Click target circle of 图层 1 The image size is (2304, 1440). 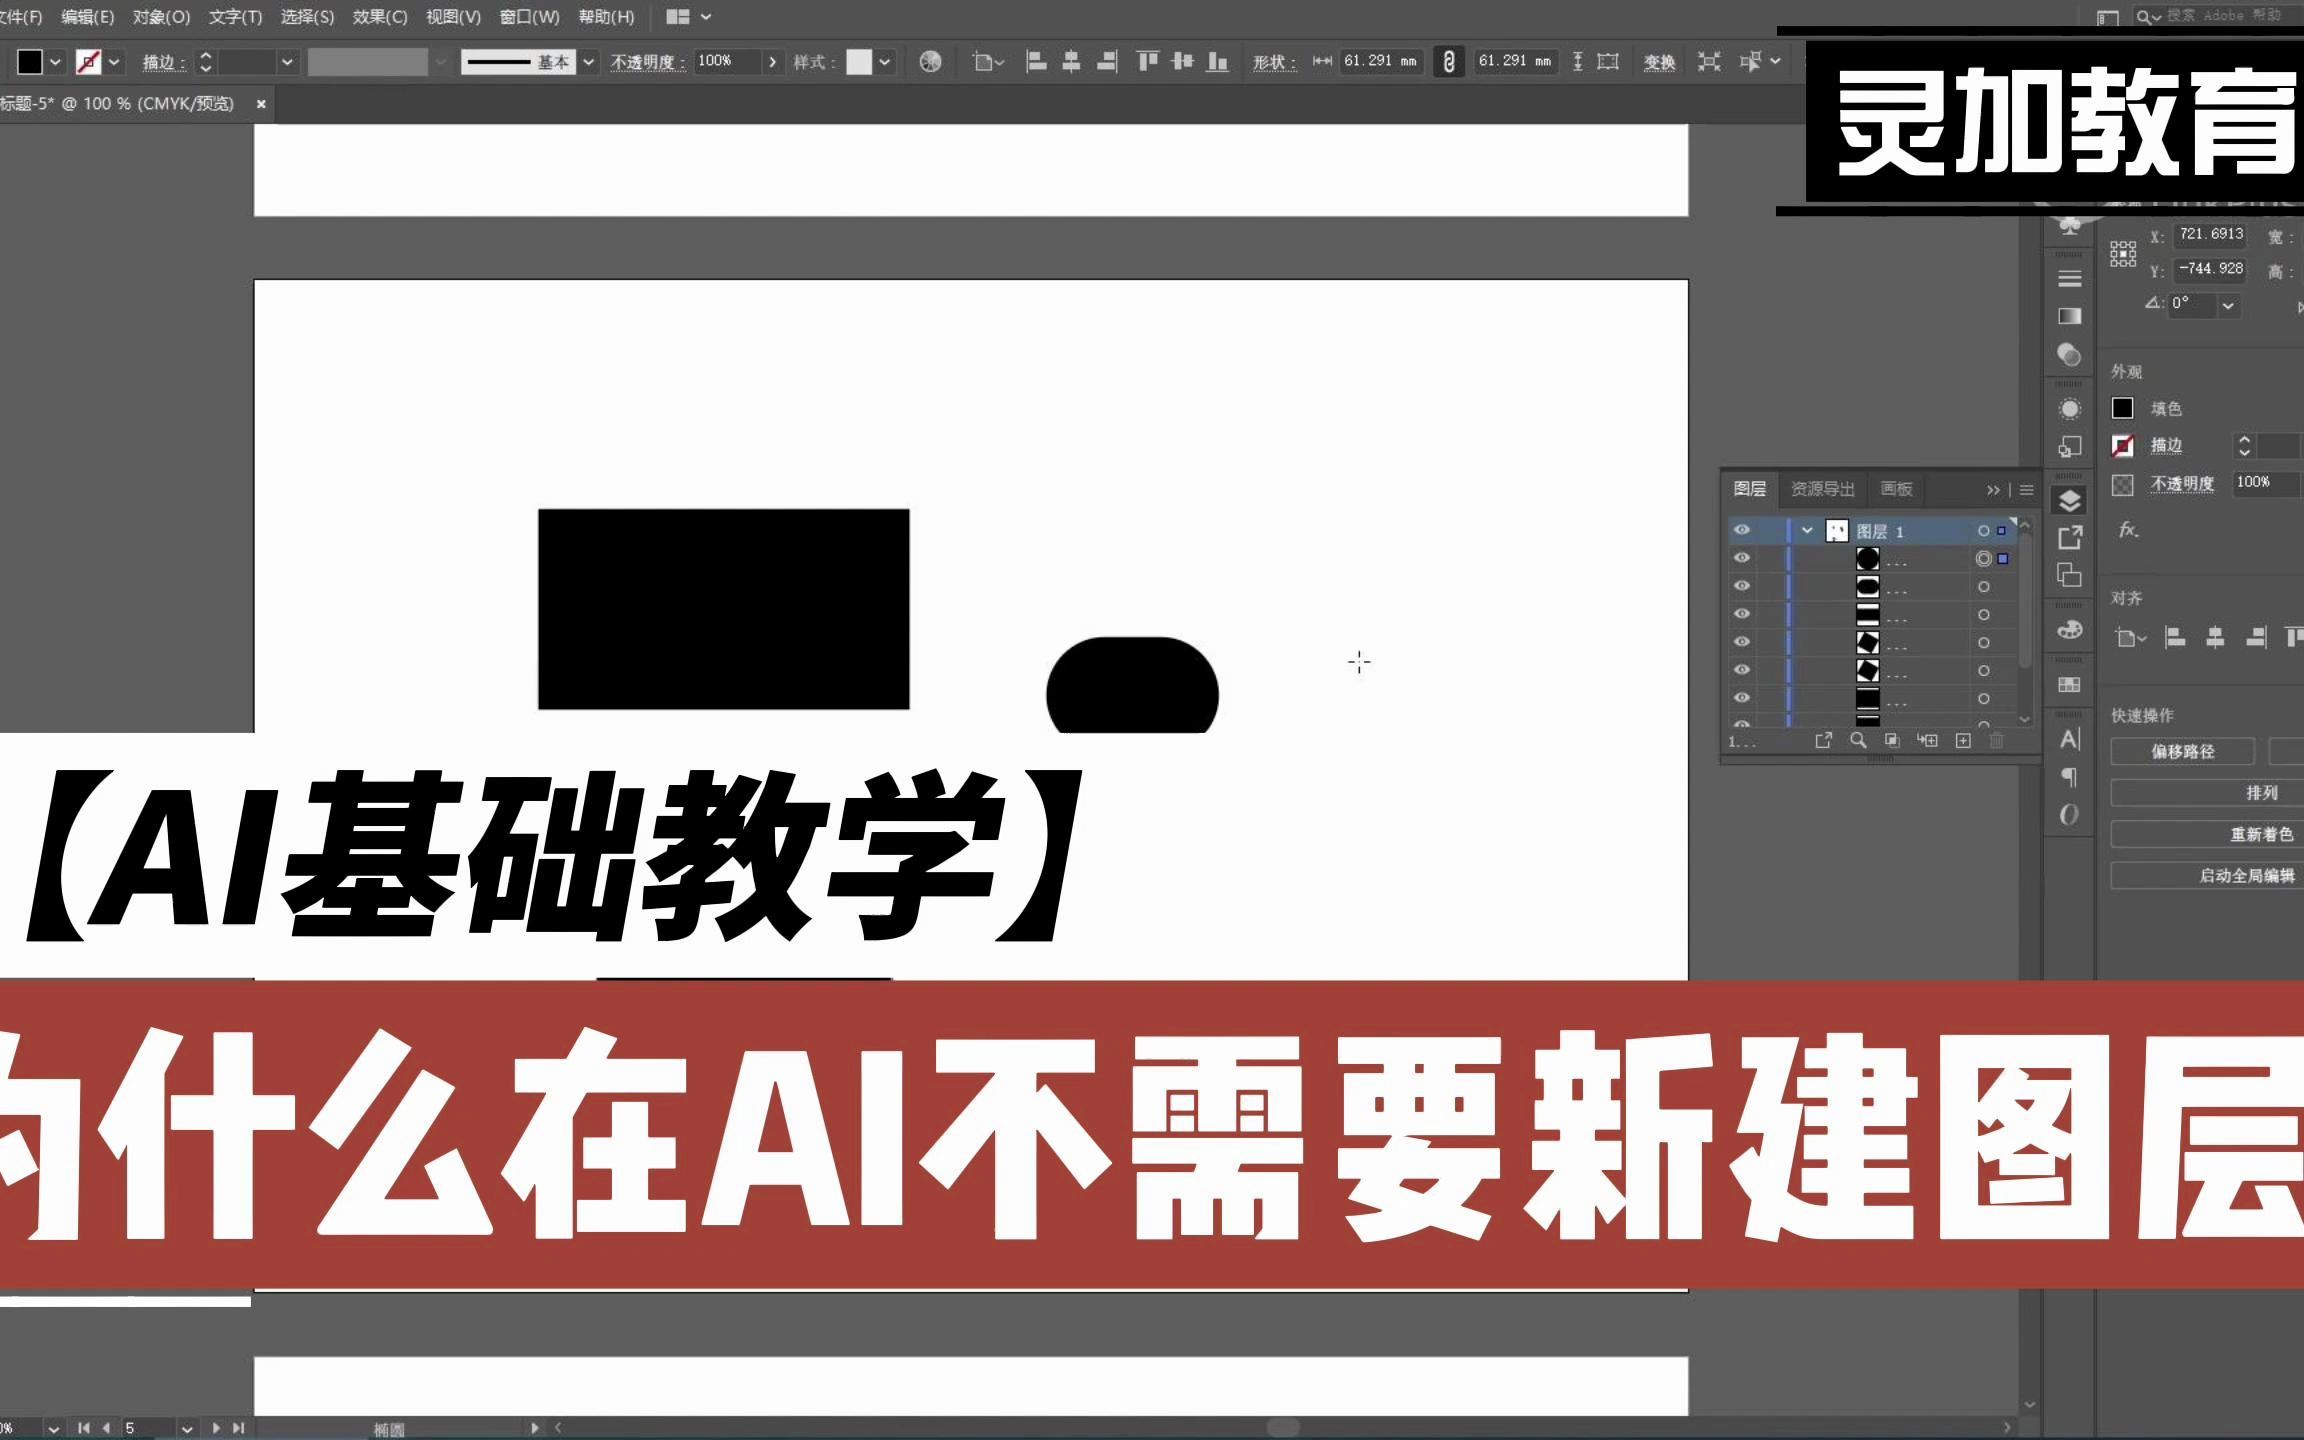(x=1983, y=531)
